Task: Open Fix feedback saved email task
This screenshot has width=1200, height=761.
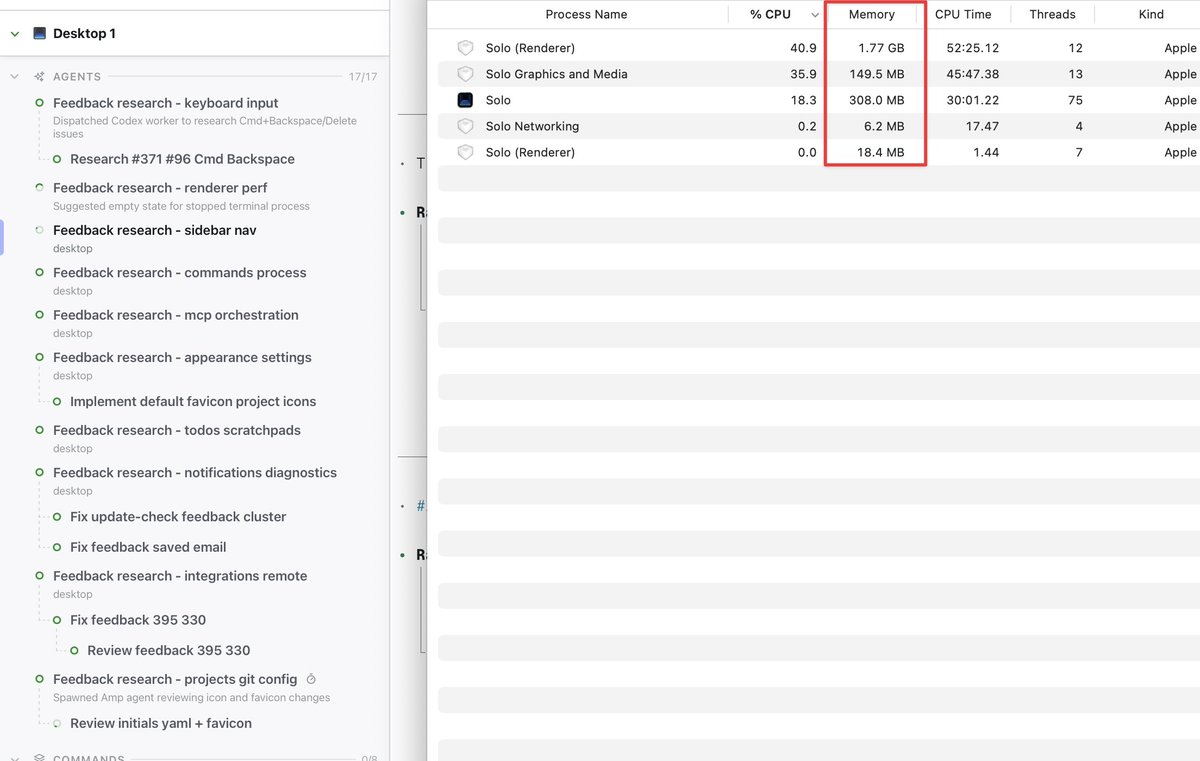Action: point(148,547)
